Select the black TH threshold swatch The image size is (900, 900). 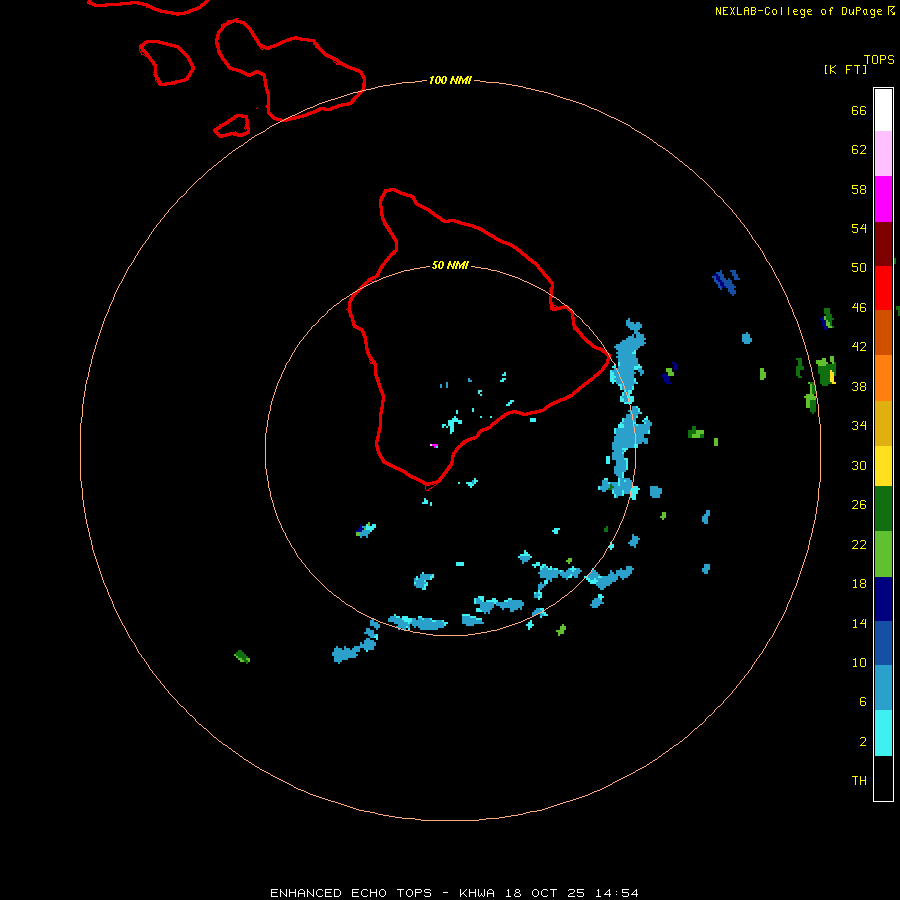(883, 778)
